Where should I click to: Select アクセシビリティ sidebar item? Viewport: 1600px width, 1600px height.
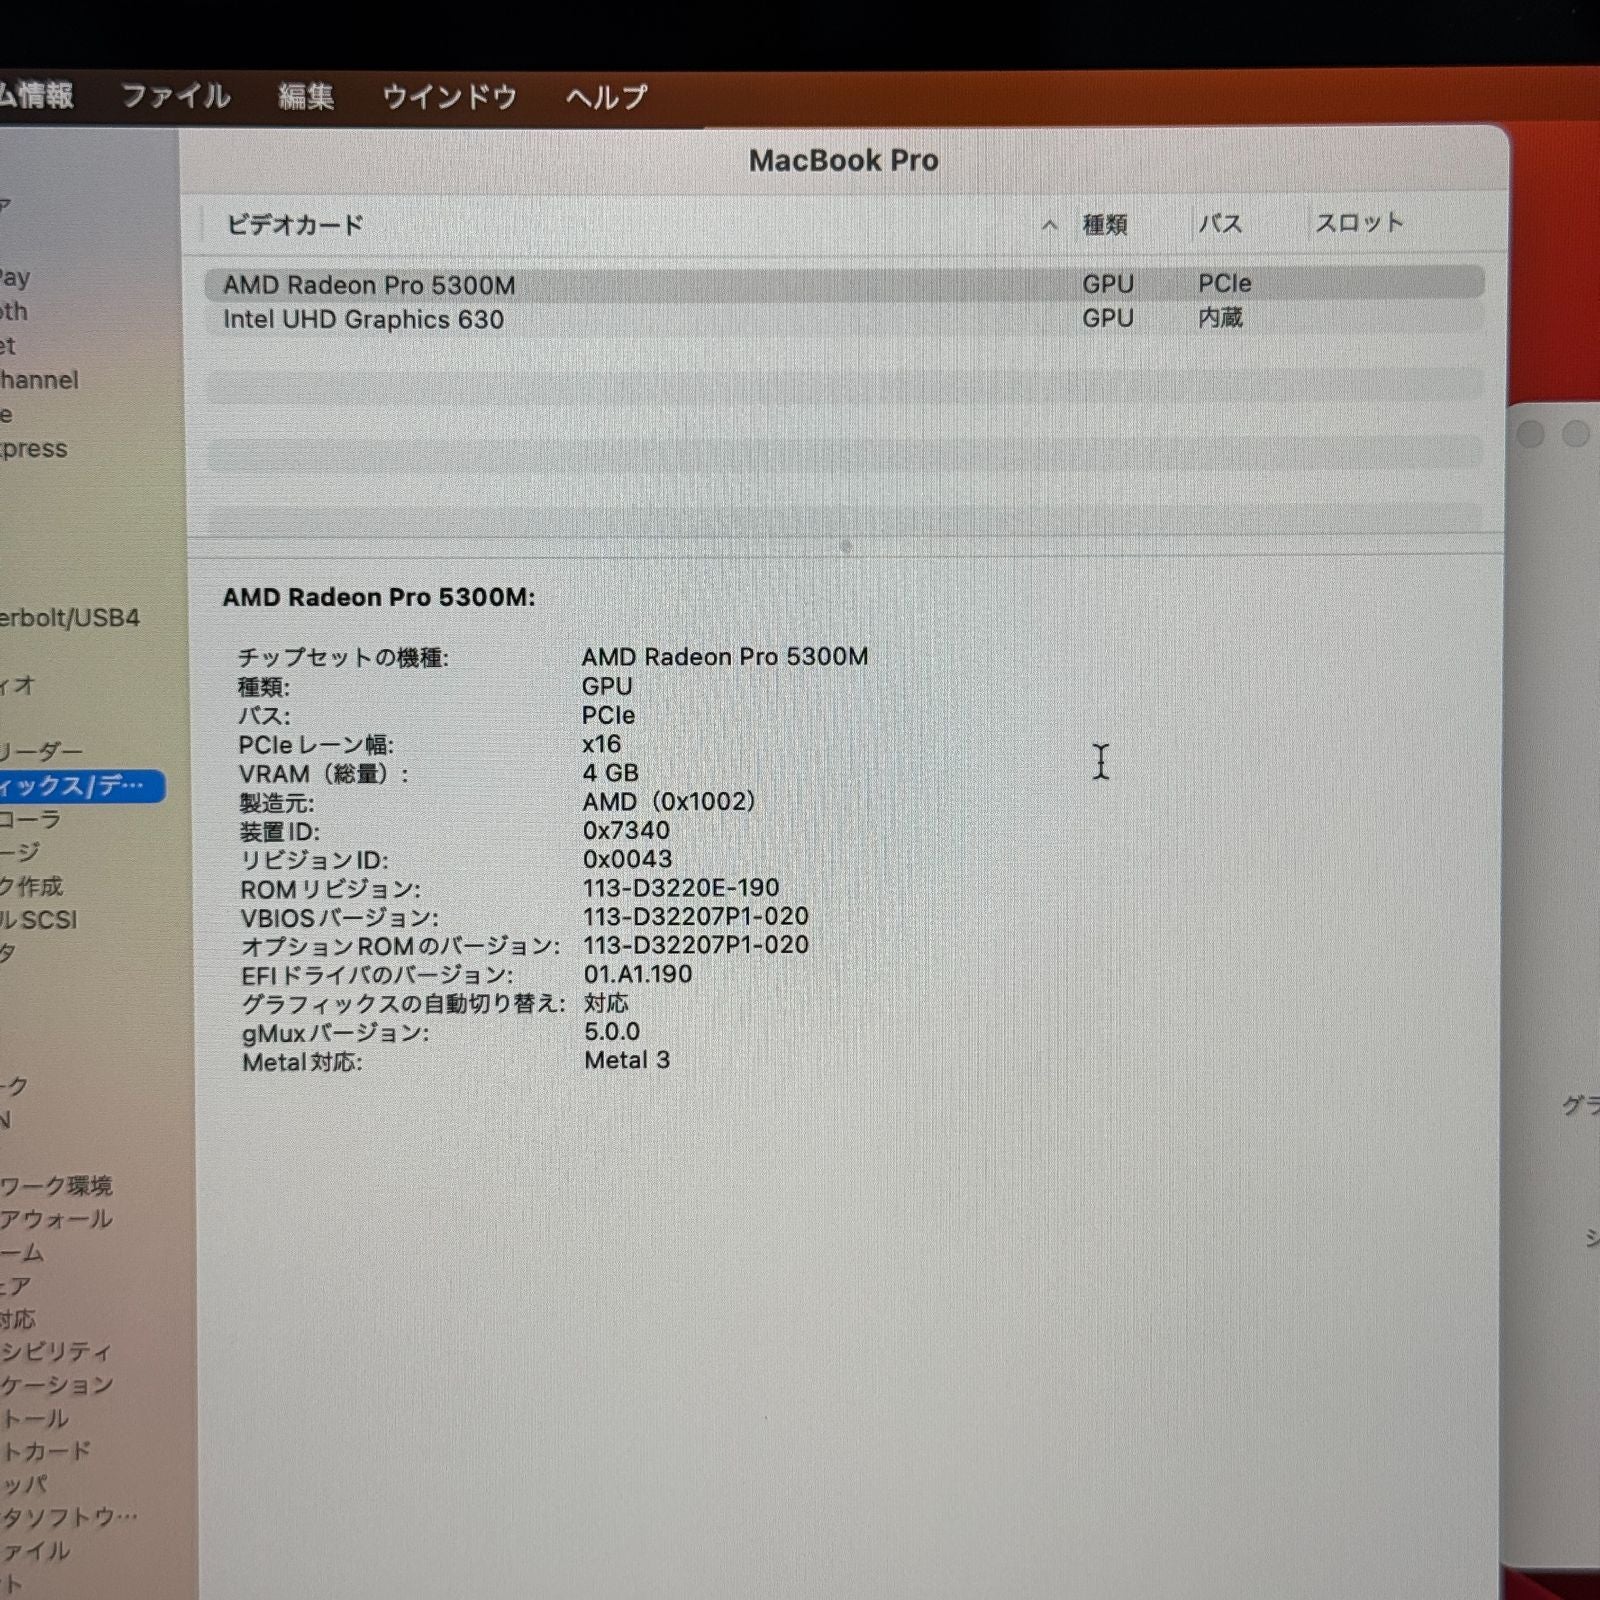click(56, 1352)
